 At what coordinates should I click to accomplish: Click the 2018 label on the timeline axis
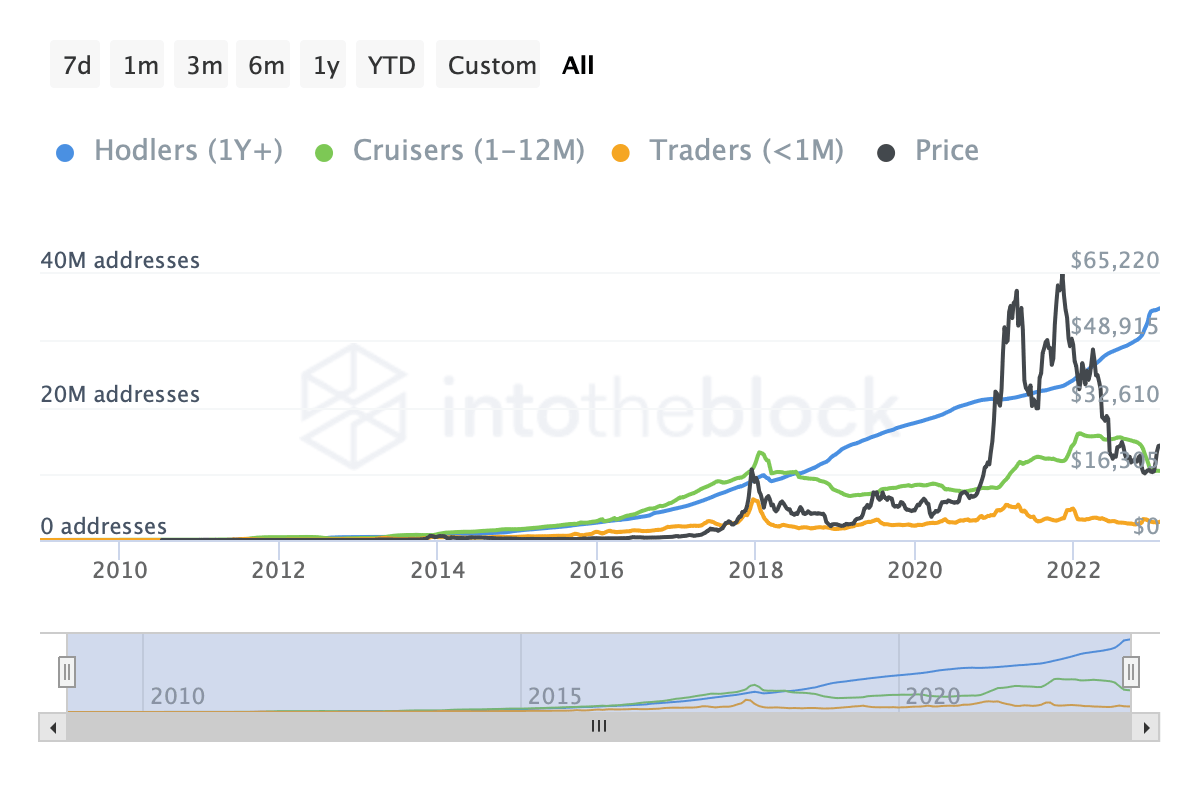pyautogui.click(x=757, y=570)
